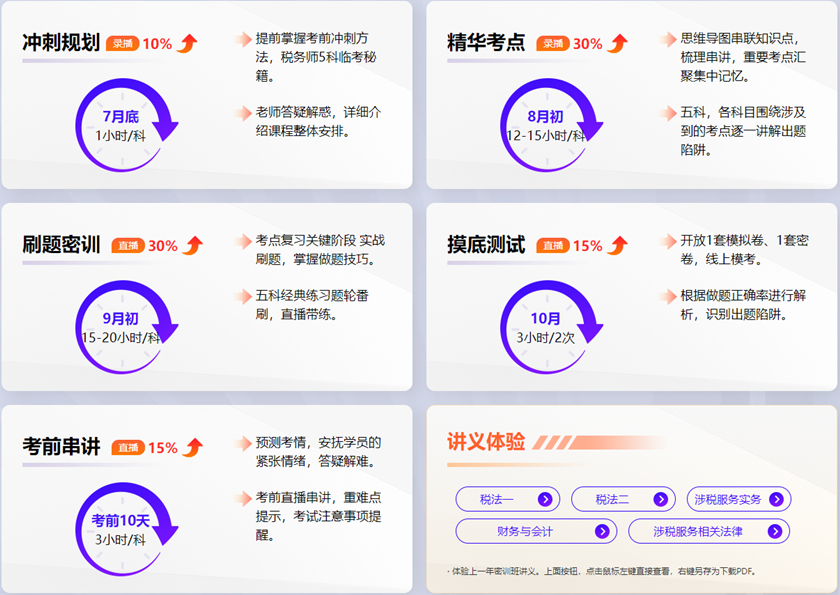Expand the circular arrow inside 涉税服务实务 button
This screenshot has width=840, height=595.
click(x=778, y=499)
